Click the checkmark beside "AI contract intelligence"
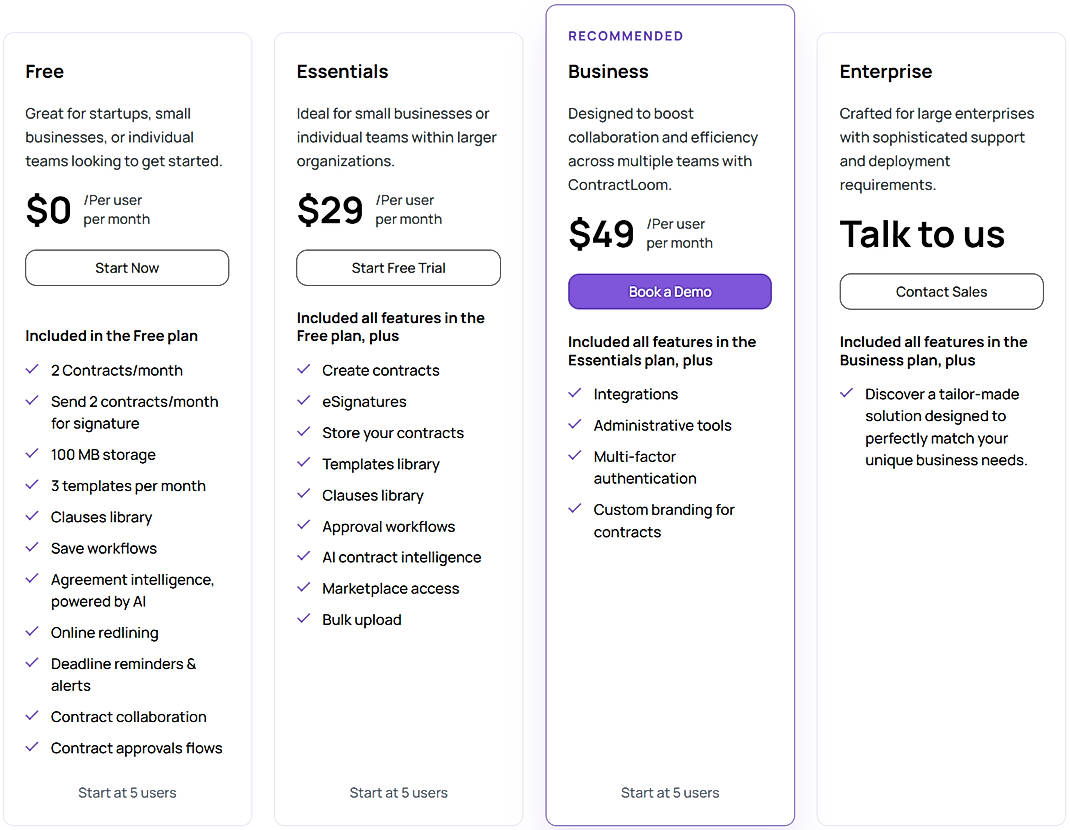The image size is (1070, 830). [x=303, y=557]
